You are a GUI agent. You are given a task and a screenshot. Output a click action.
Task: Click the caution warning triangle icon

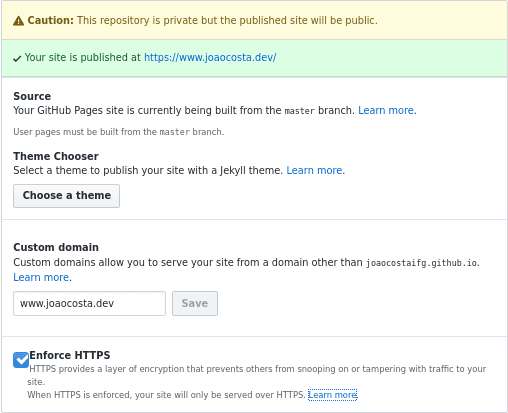coord(18,21)
